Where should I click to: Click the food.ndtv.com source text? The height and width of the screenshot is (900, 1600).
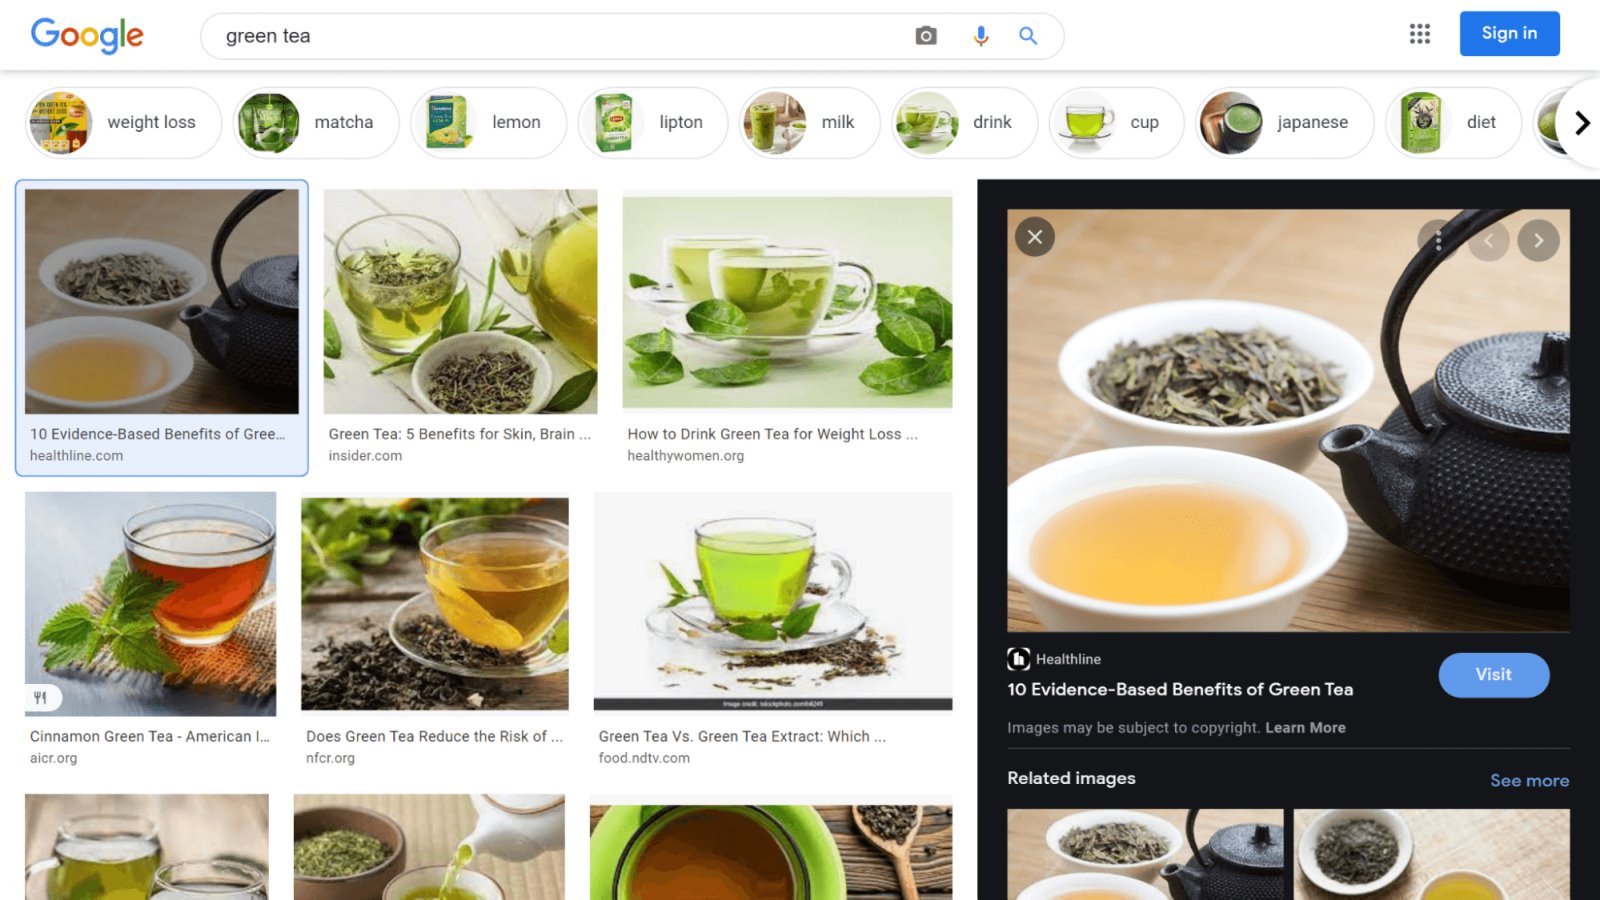tap(644, 758)
